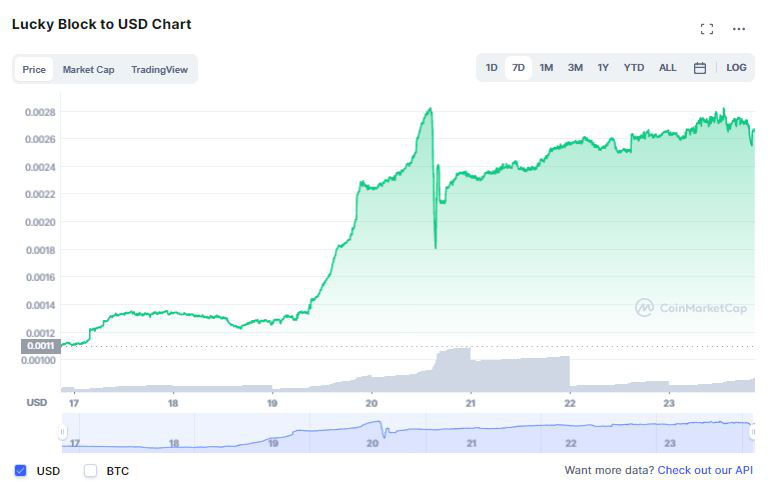Select the 1D time range
The height and width of the screenshot is (482, 774).
491,68
